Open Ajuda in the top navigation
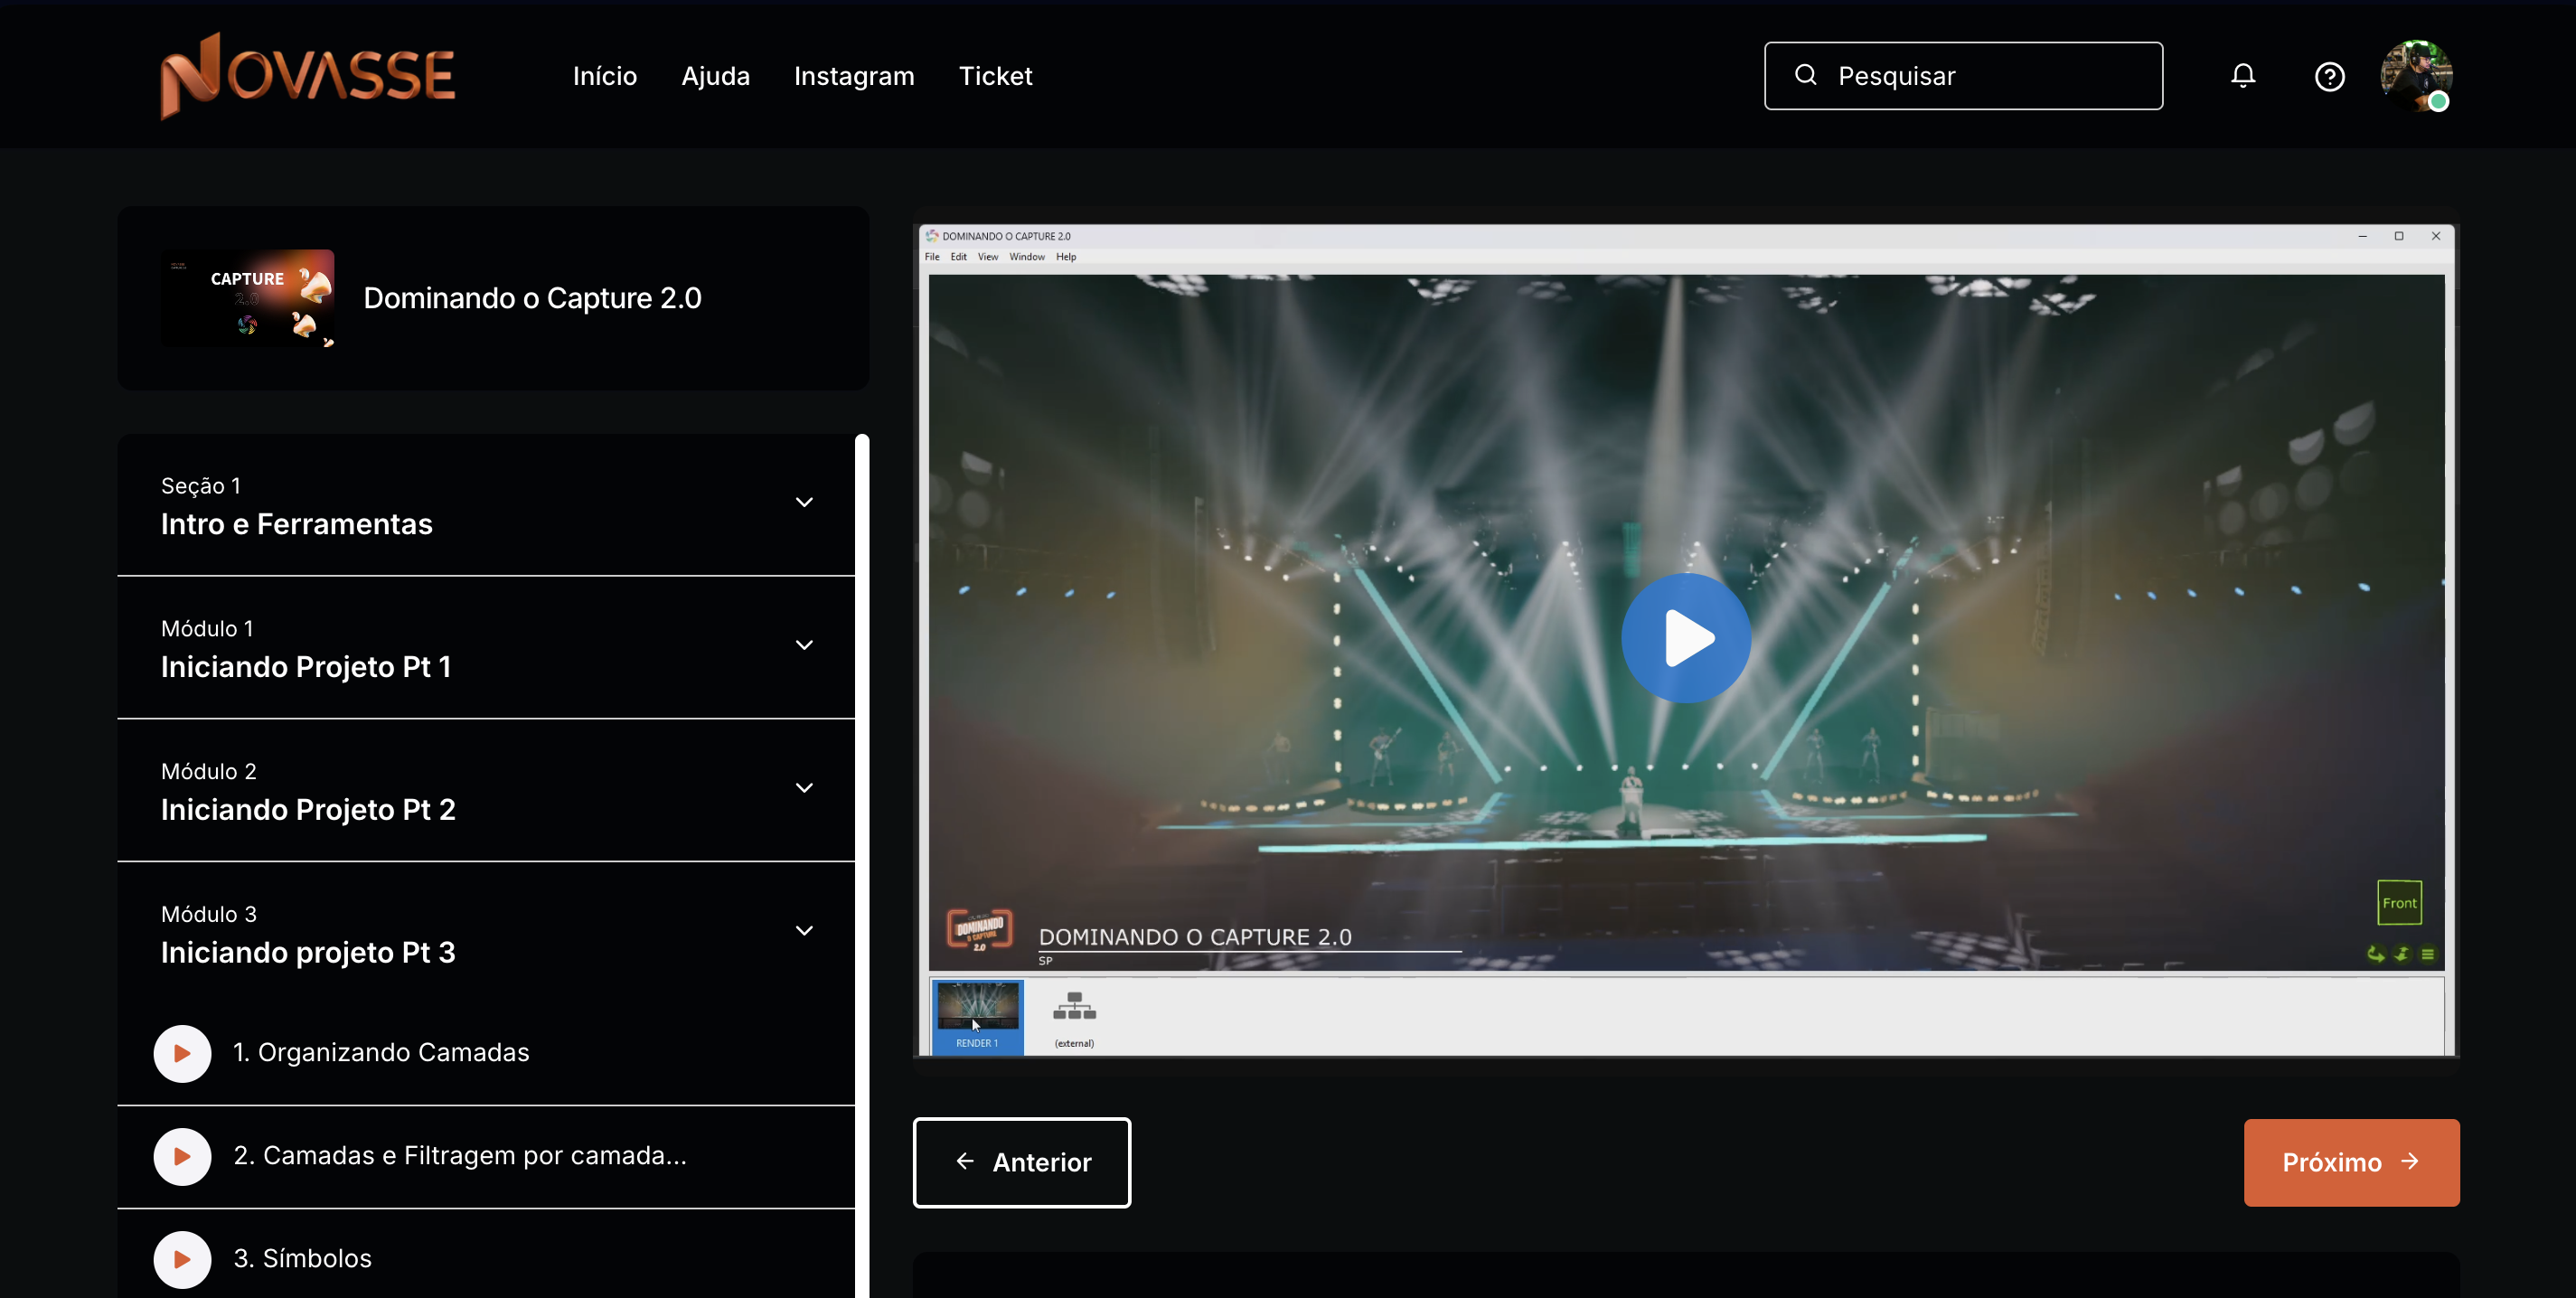Image resolution: width=2576 pixels, height=1298 pixels. pos(715,76)
